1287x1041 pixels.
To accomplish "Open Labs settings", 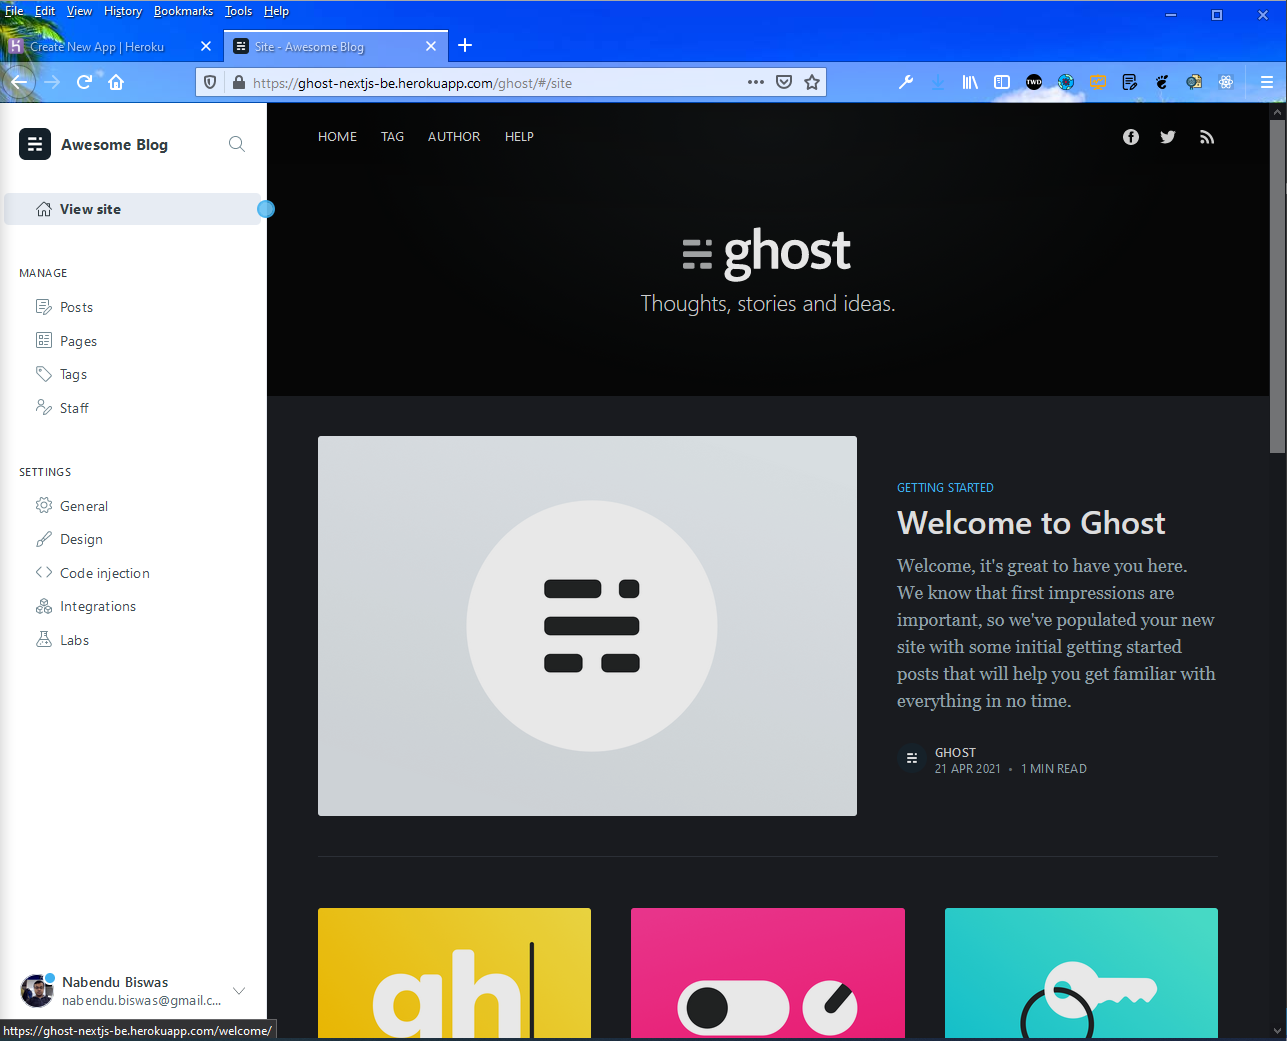I will click(74, 640).
